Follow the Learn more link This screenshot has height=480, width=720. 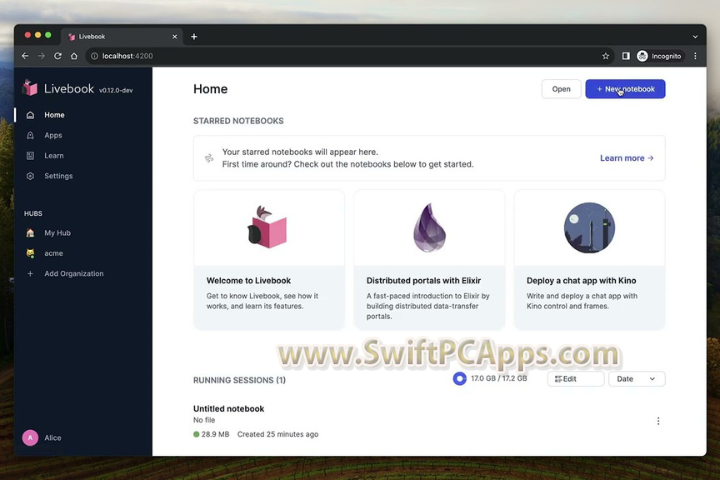[626, 158]
